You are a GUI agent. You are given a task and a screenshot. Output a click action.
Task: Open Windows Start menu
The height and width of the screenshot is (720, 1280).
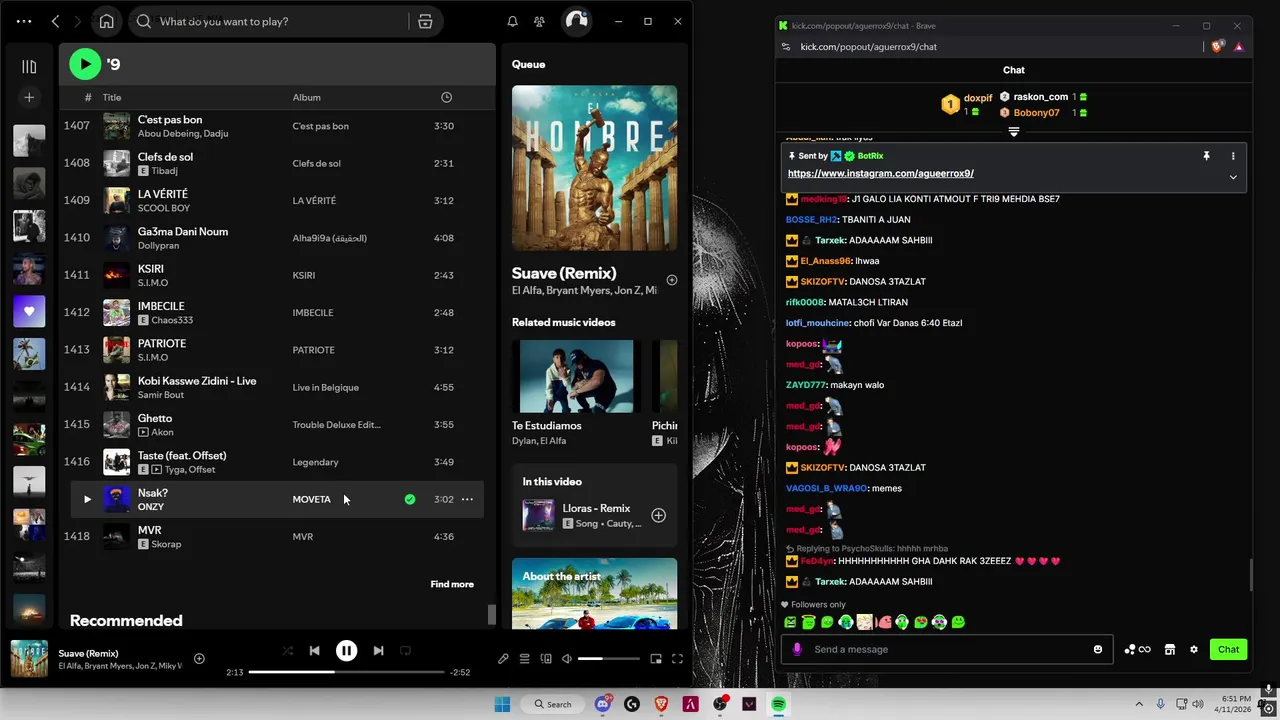(502, 704)
